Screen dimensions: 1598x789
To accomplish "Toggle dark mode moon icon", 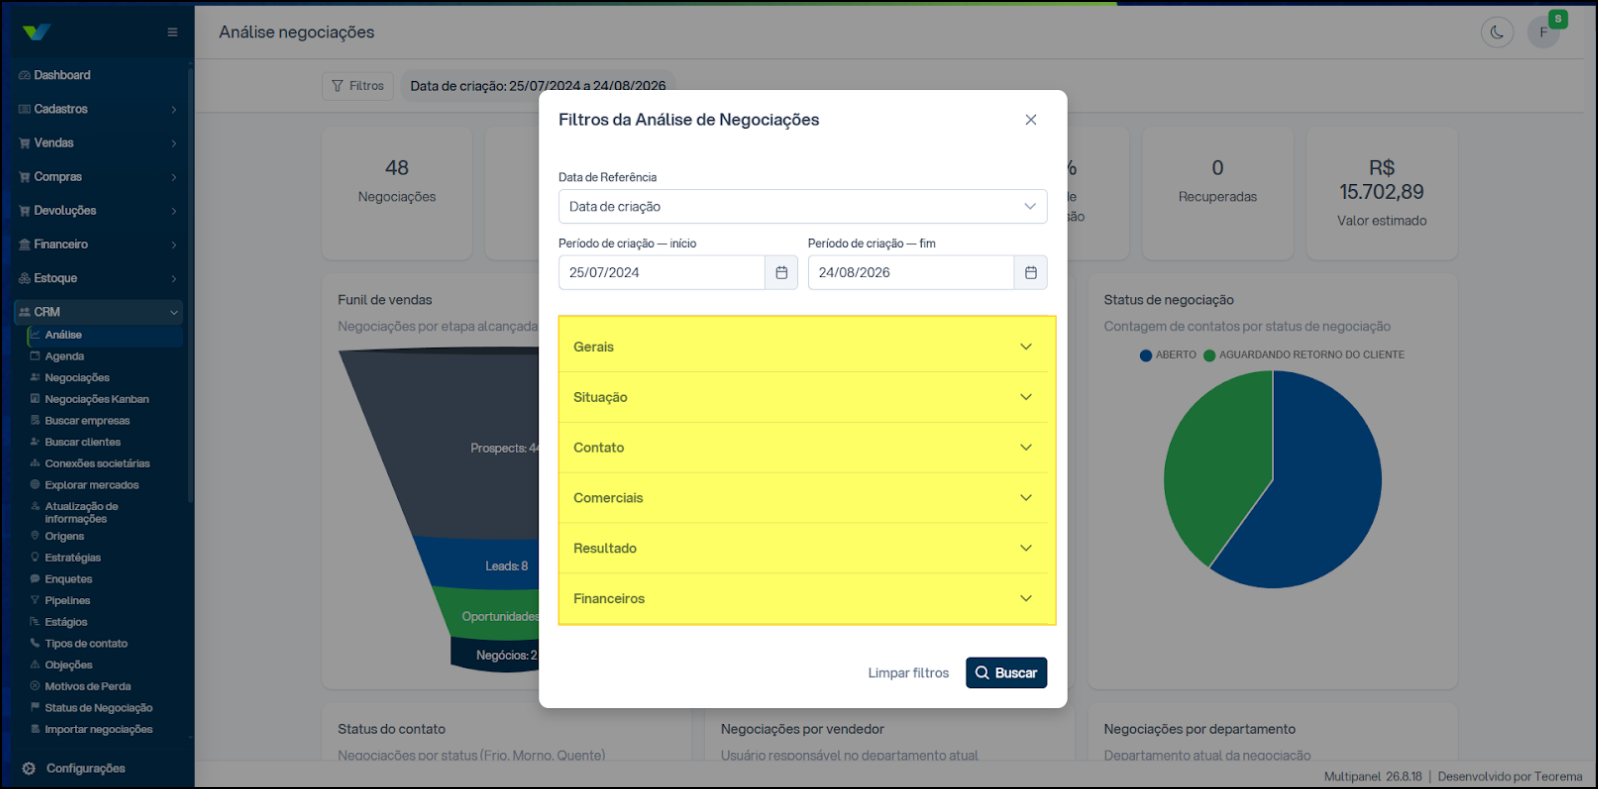I will tap(1496, 32).
